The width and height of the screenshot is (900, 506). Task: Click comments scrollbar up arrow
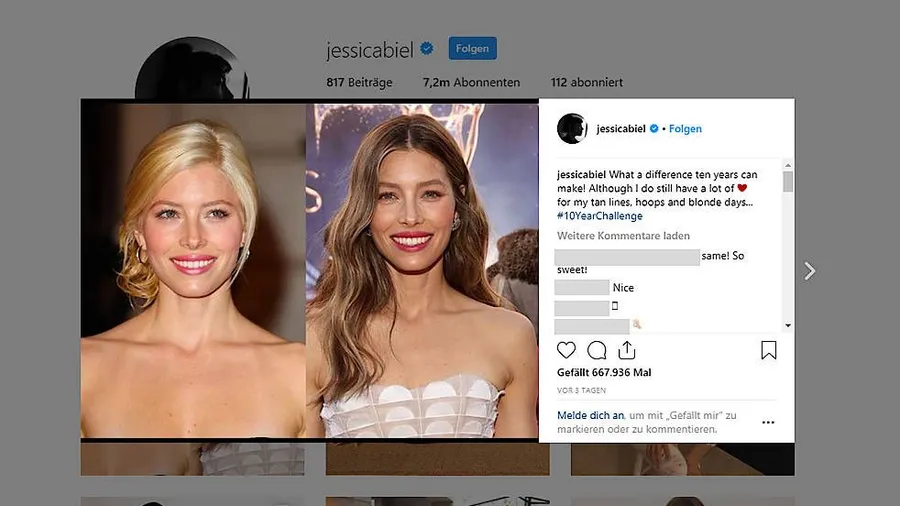(x=788, y=165)
